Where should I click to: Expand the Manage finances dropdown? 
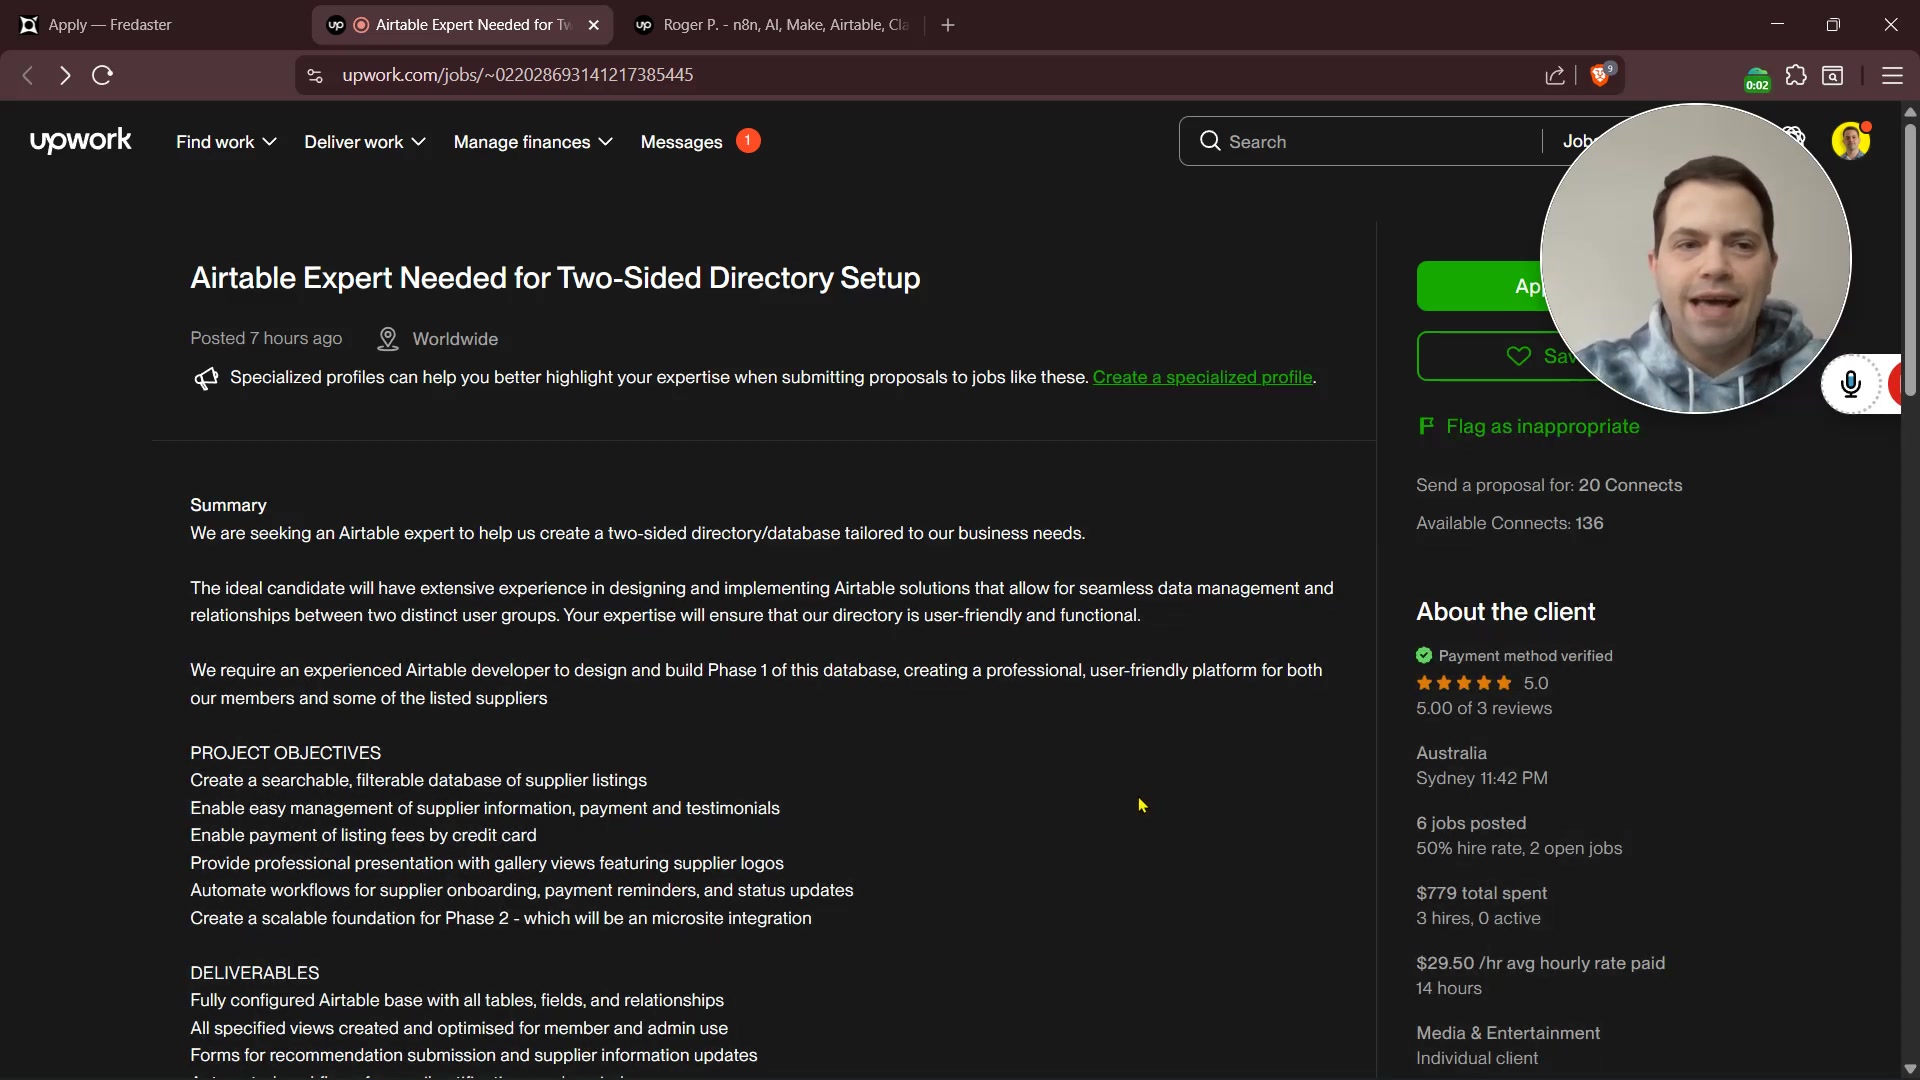pos(533,142)
